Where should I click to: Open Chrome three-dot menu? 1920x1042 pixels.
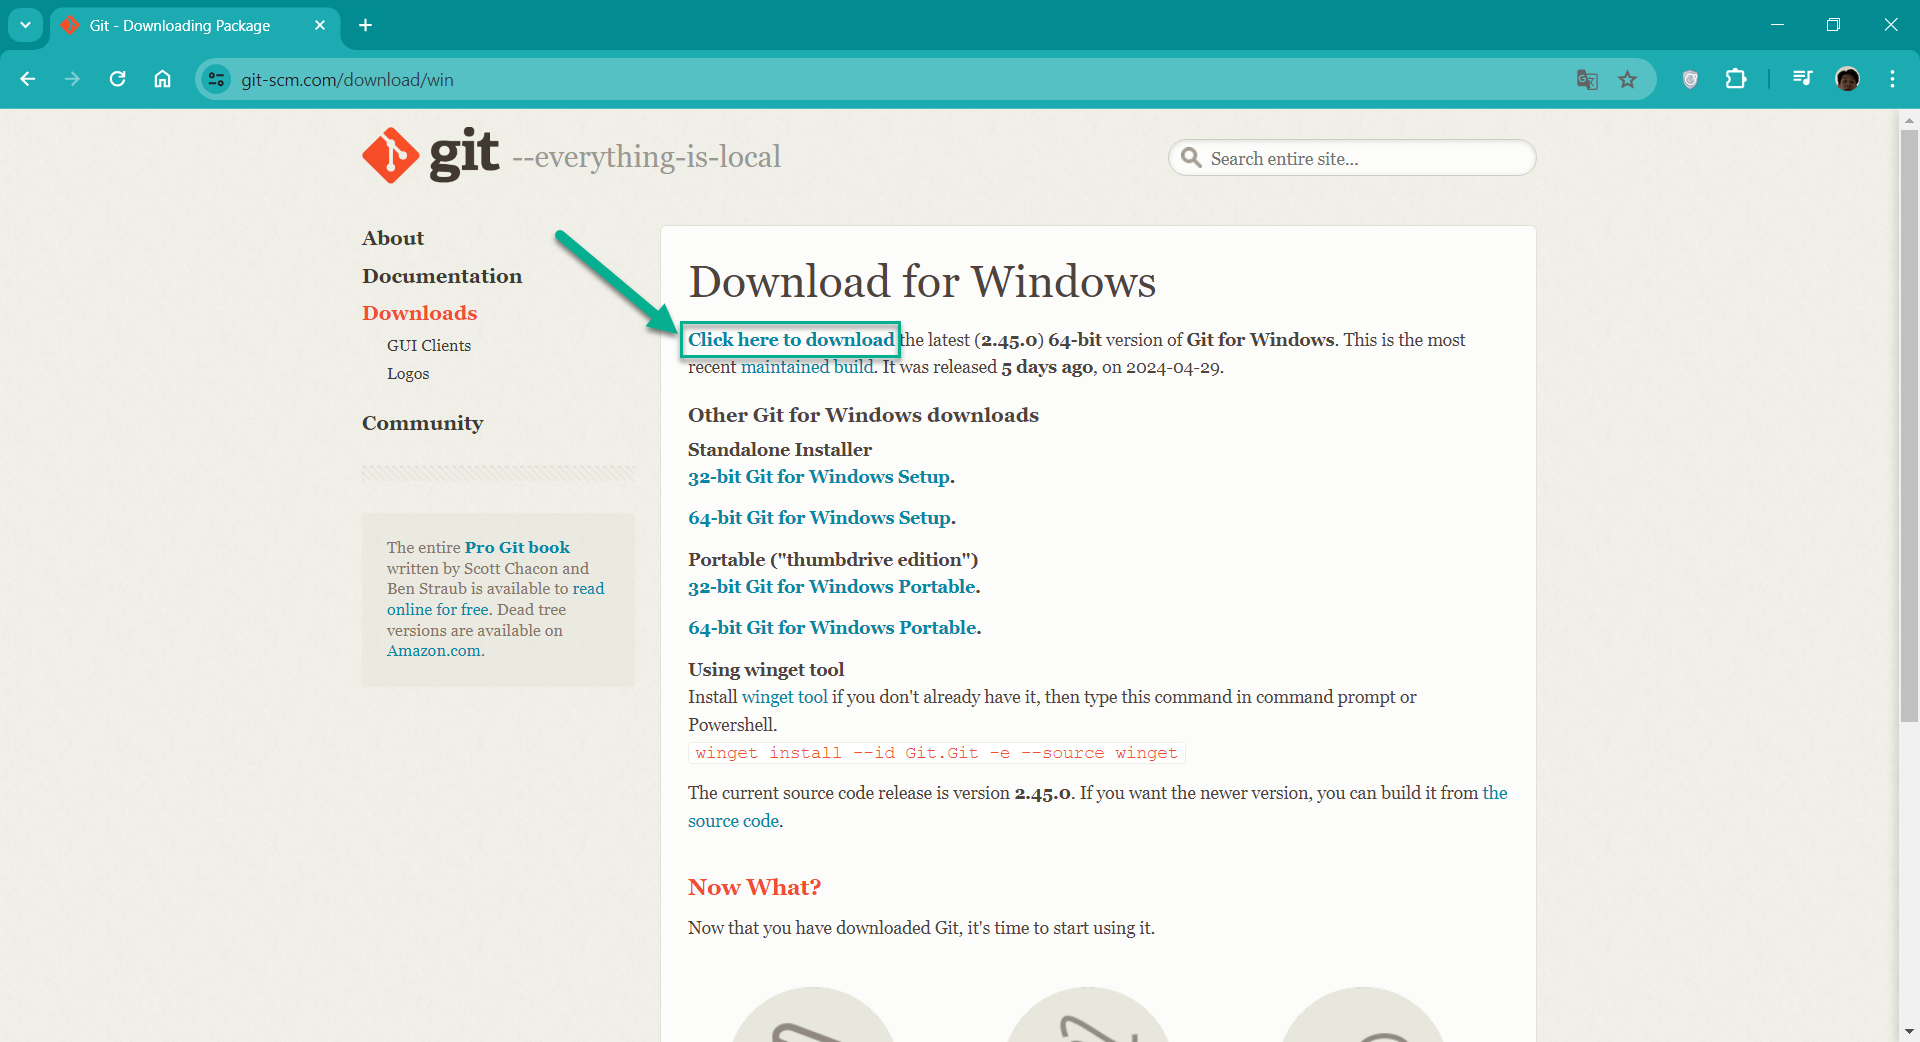pyautogui.click(x=1892, y=79)
